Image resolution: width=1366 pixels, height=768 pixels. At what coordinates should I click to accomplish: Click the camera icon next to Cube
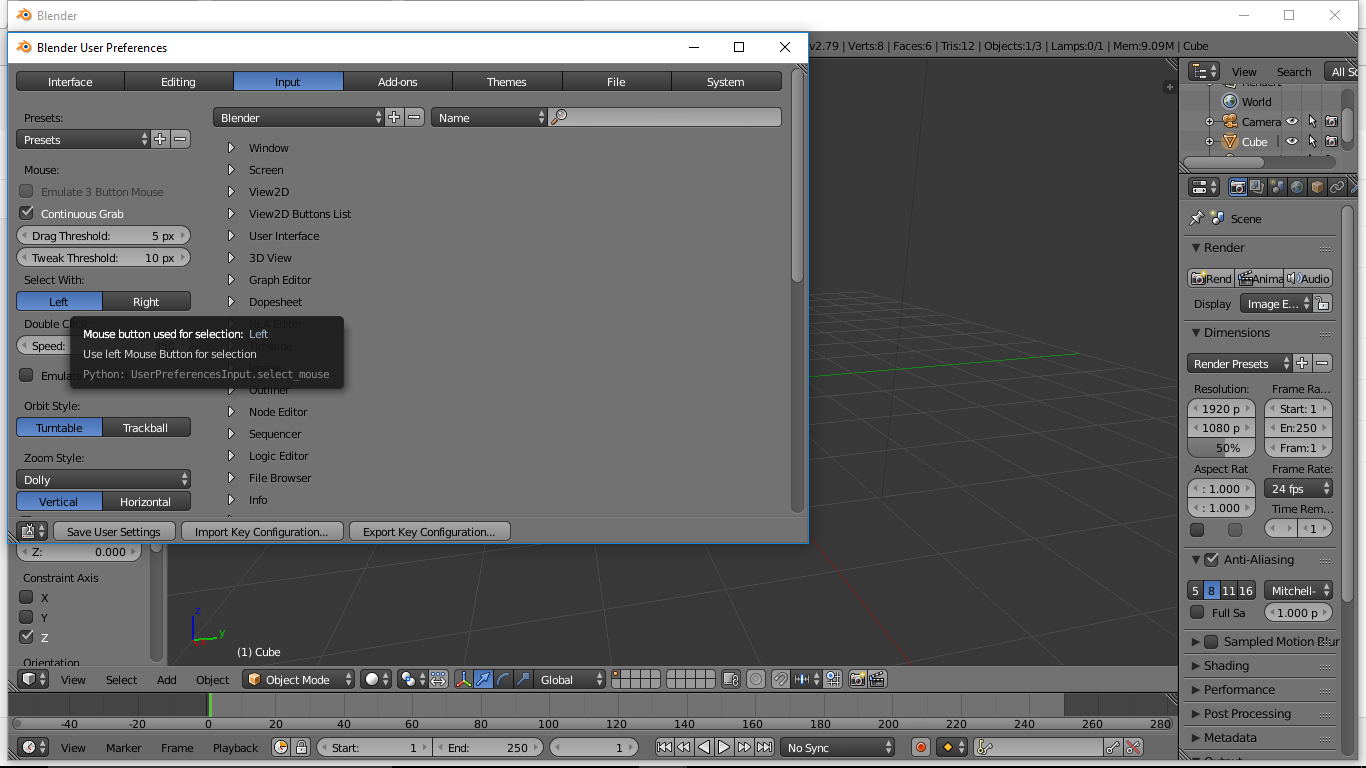[1332, 141]
